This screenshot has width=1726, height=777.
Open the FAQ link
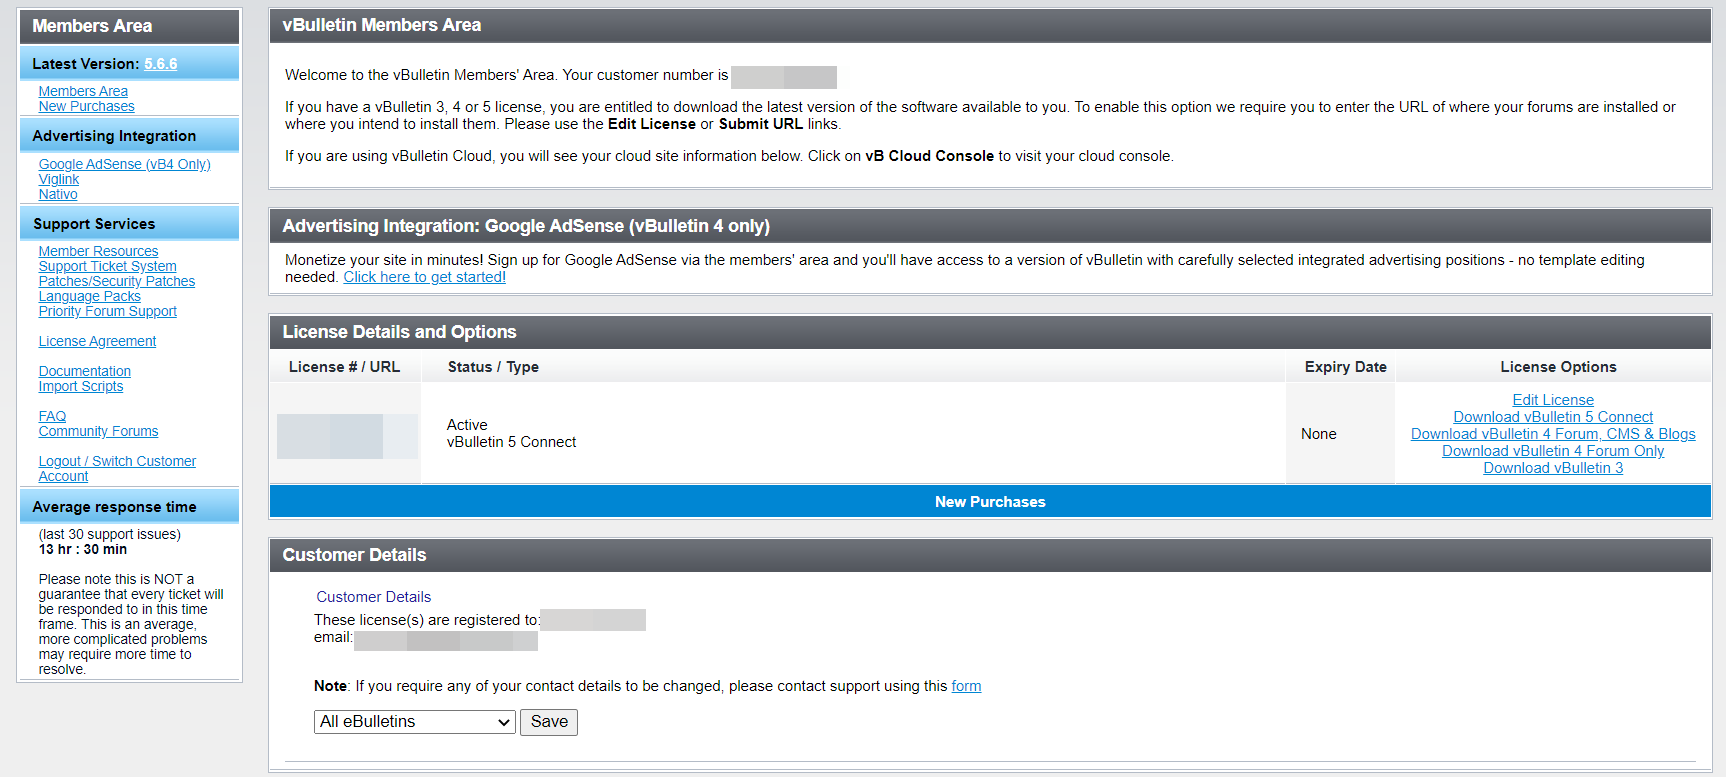[x=52, y=416]
